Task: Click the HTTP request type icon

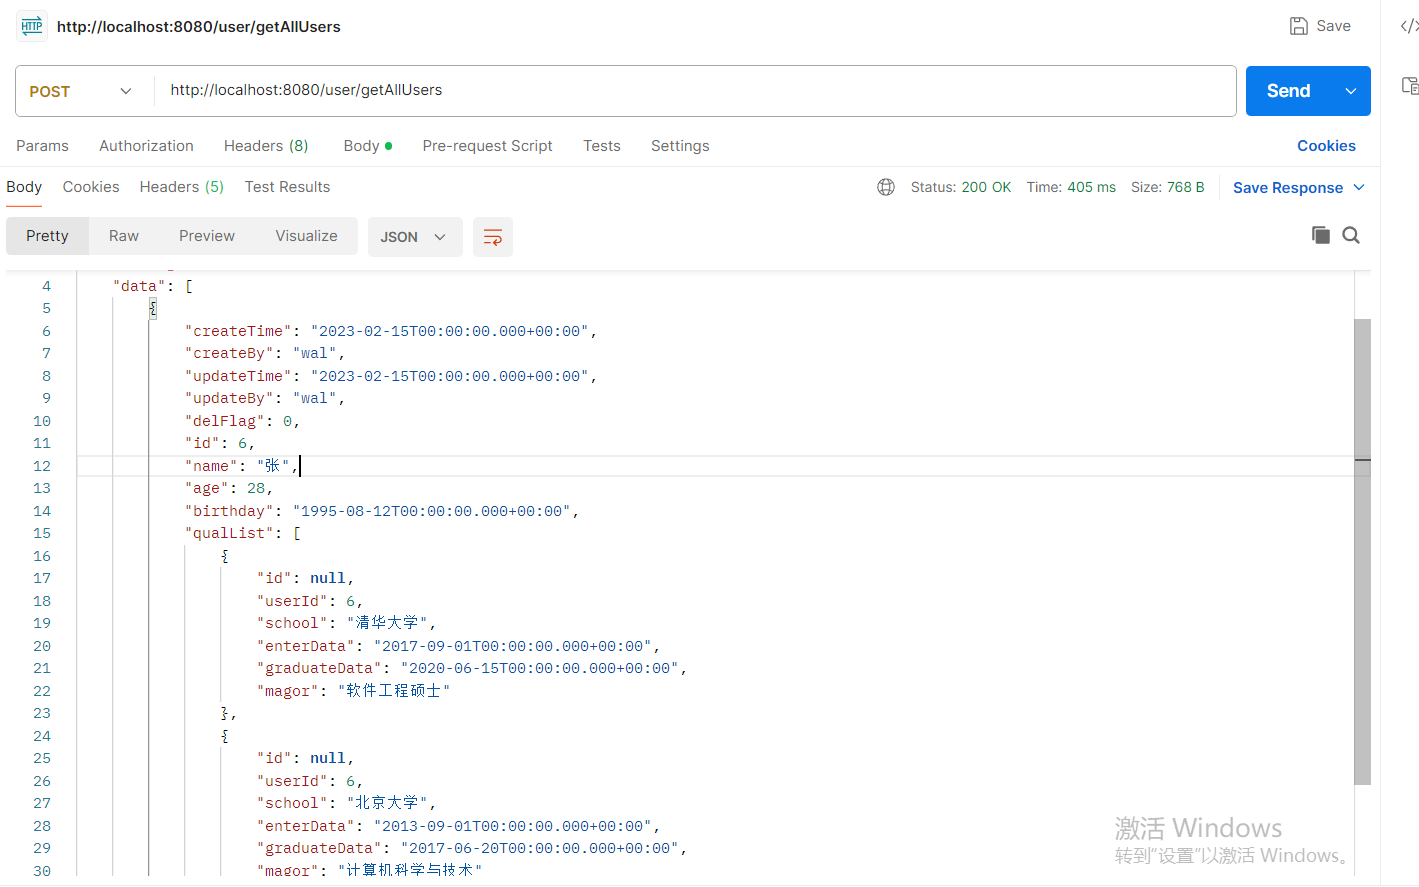Action: [x=32, y=26]
